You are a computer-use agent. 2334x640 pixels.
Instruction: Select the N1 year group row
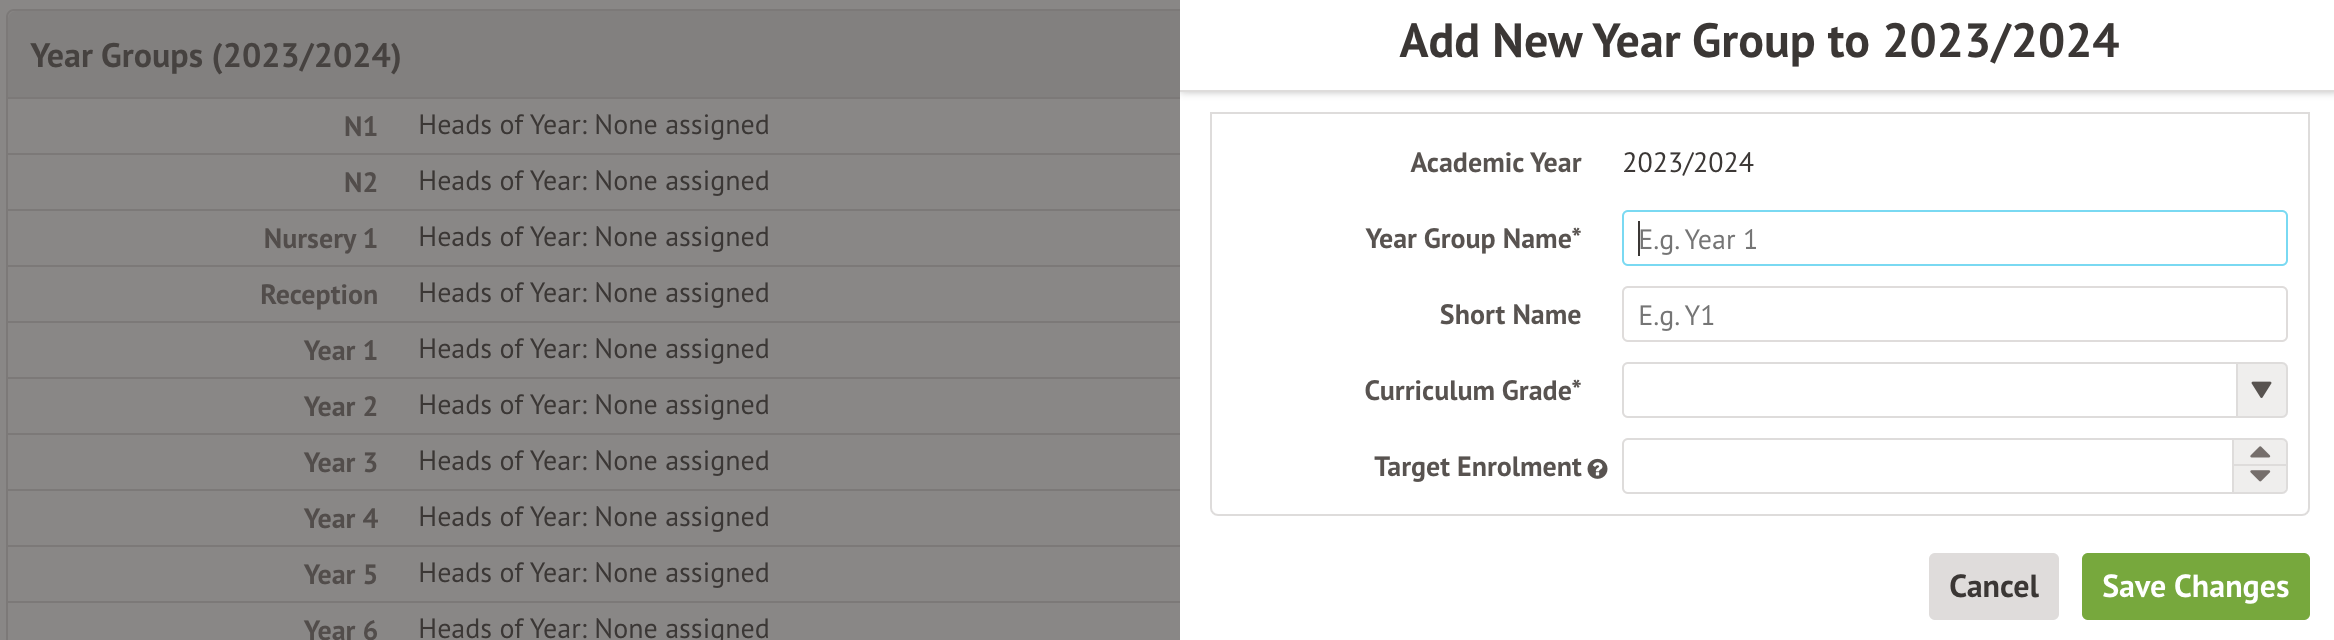(x=592, y=126)
